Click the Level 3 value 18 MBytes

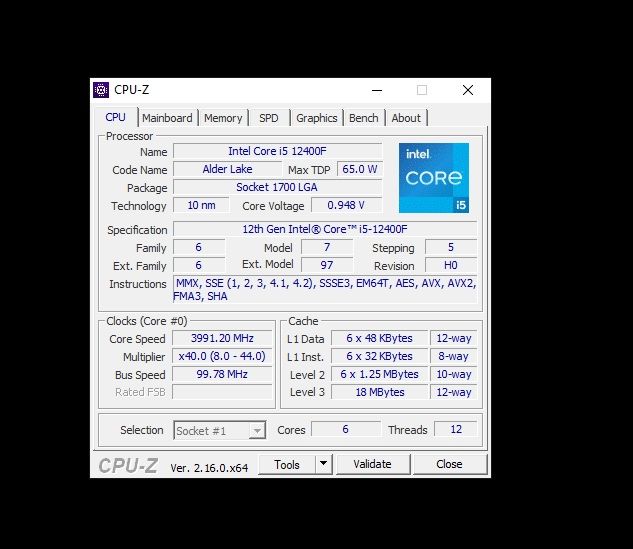(379, 392)
